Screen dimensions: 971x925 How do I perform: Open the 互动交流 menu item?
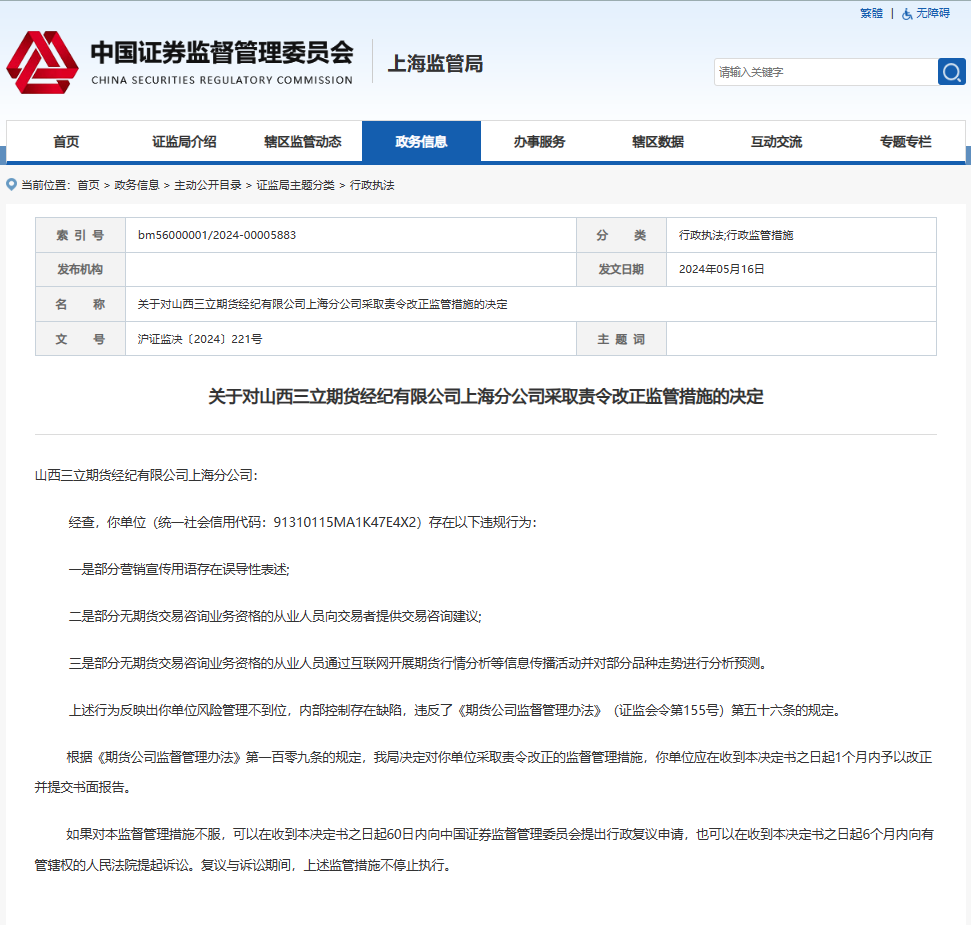(x=777, y=141)
